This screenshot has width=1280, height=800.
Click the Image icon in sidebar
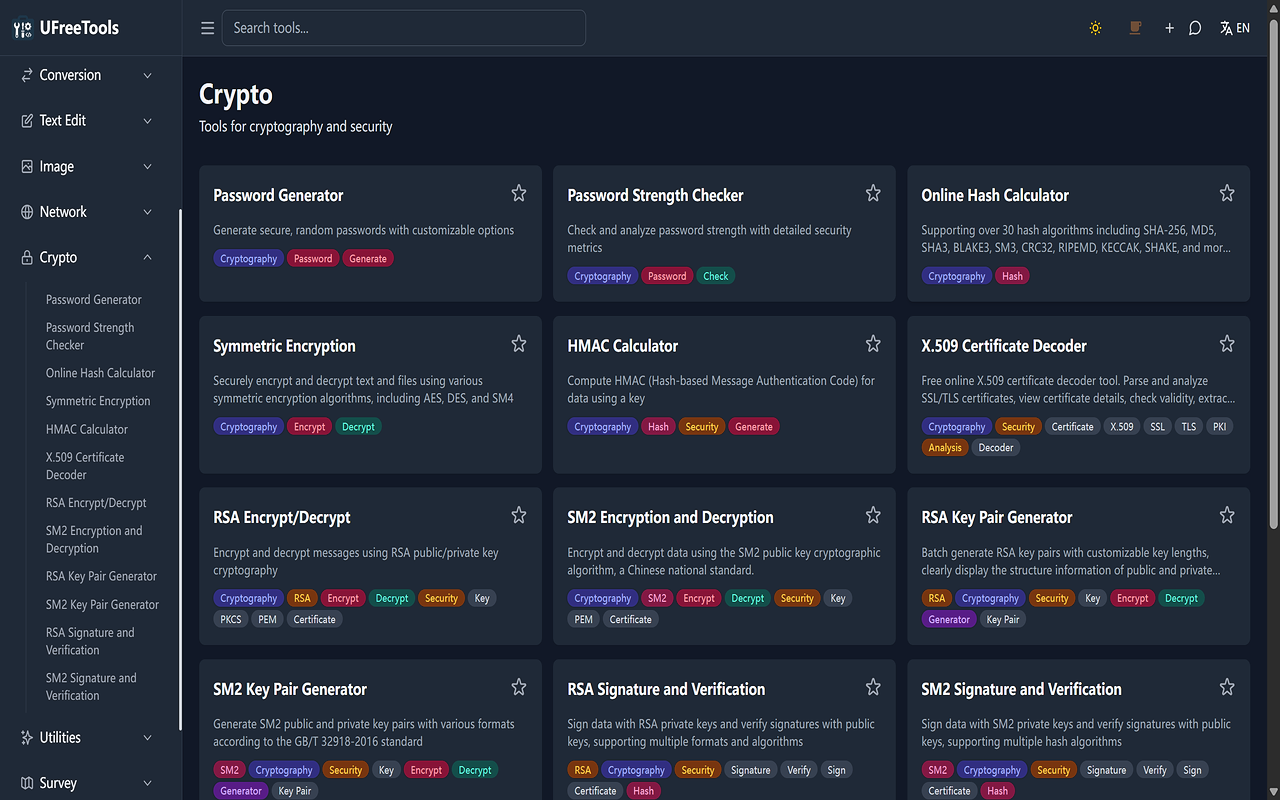coord(27,166)
